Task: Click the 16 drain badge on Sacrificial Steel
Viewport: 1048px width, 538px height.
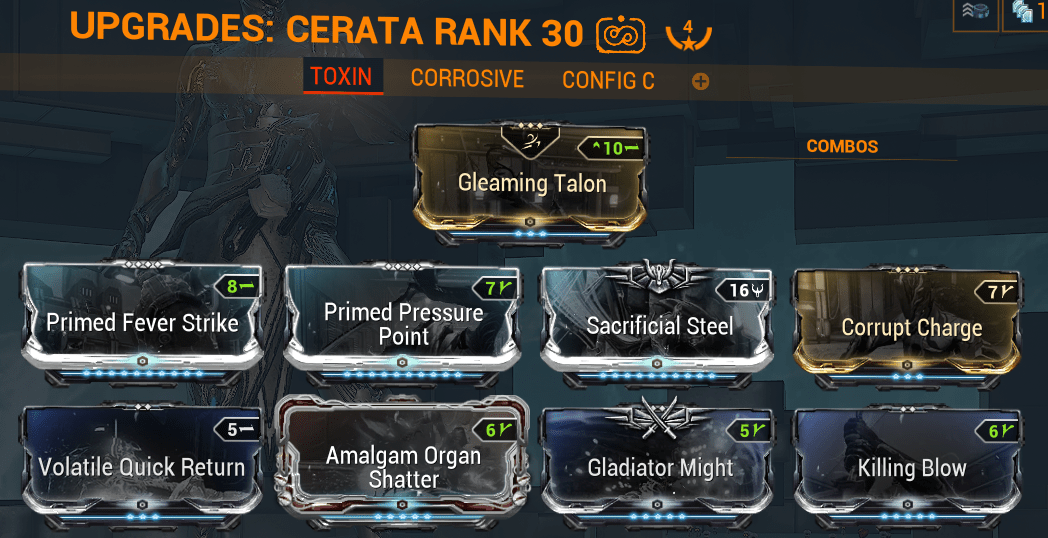Action: [744, 290]
